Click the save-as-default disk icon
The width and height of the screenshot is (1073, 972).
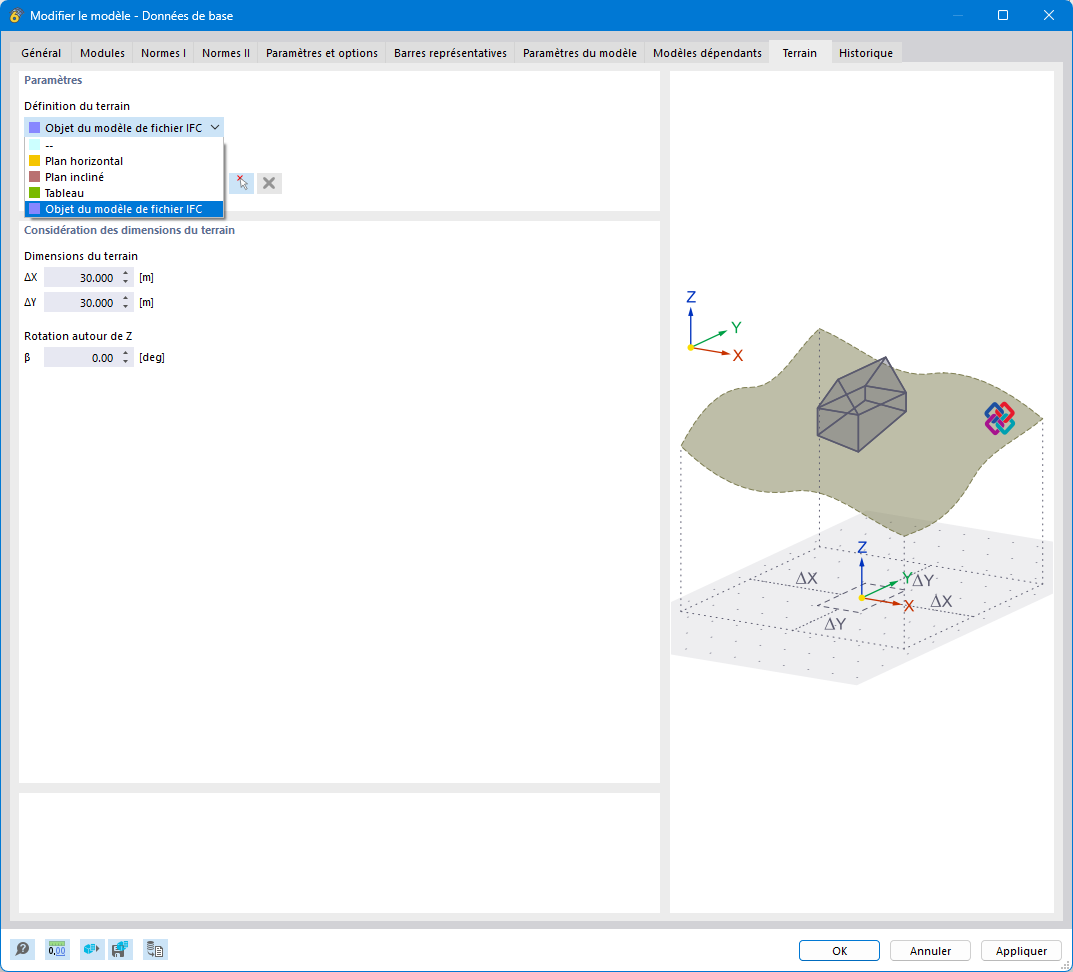click(x=120, y=949)
